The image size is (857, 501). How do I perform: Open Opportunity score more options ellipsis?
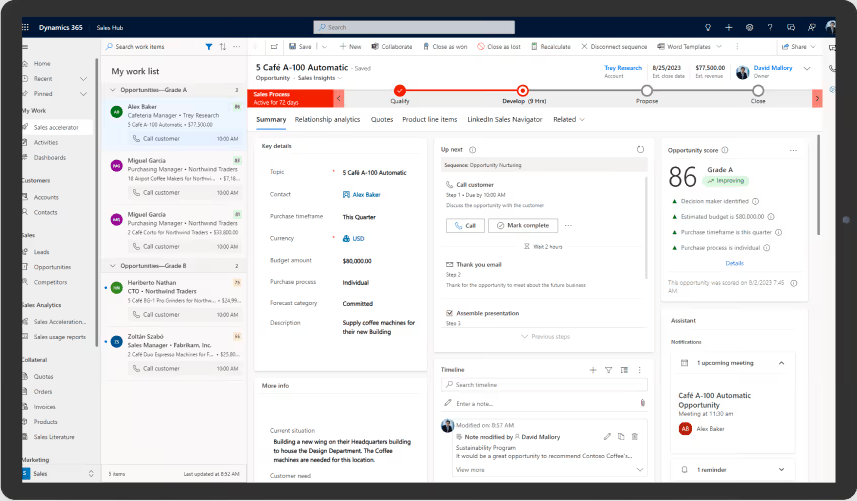[x=793, y=150]
